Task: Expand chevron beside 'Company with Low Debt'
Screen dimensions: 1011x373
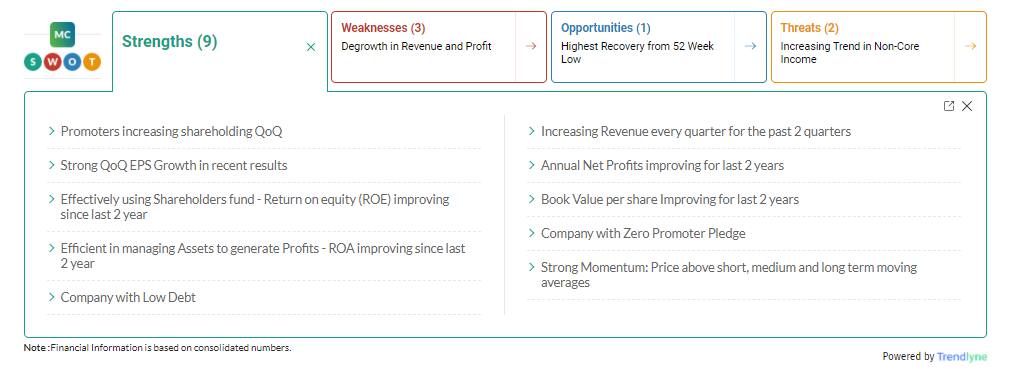Action: [52, 297]
